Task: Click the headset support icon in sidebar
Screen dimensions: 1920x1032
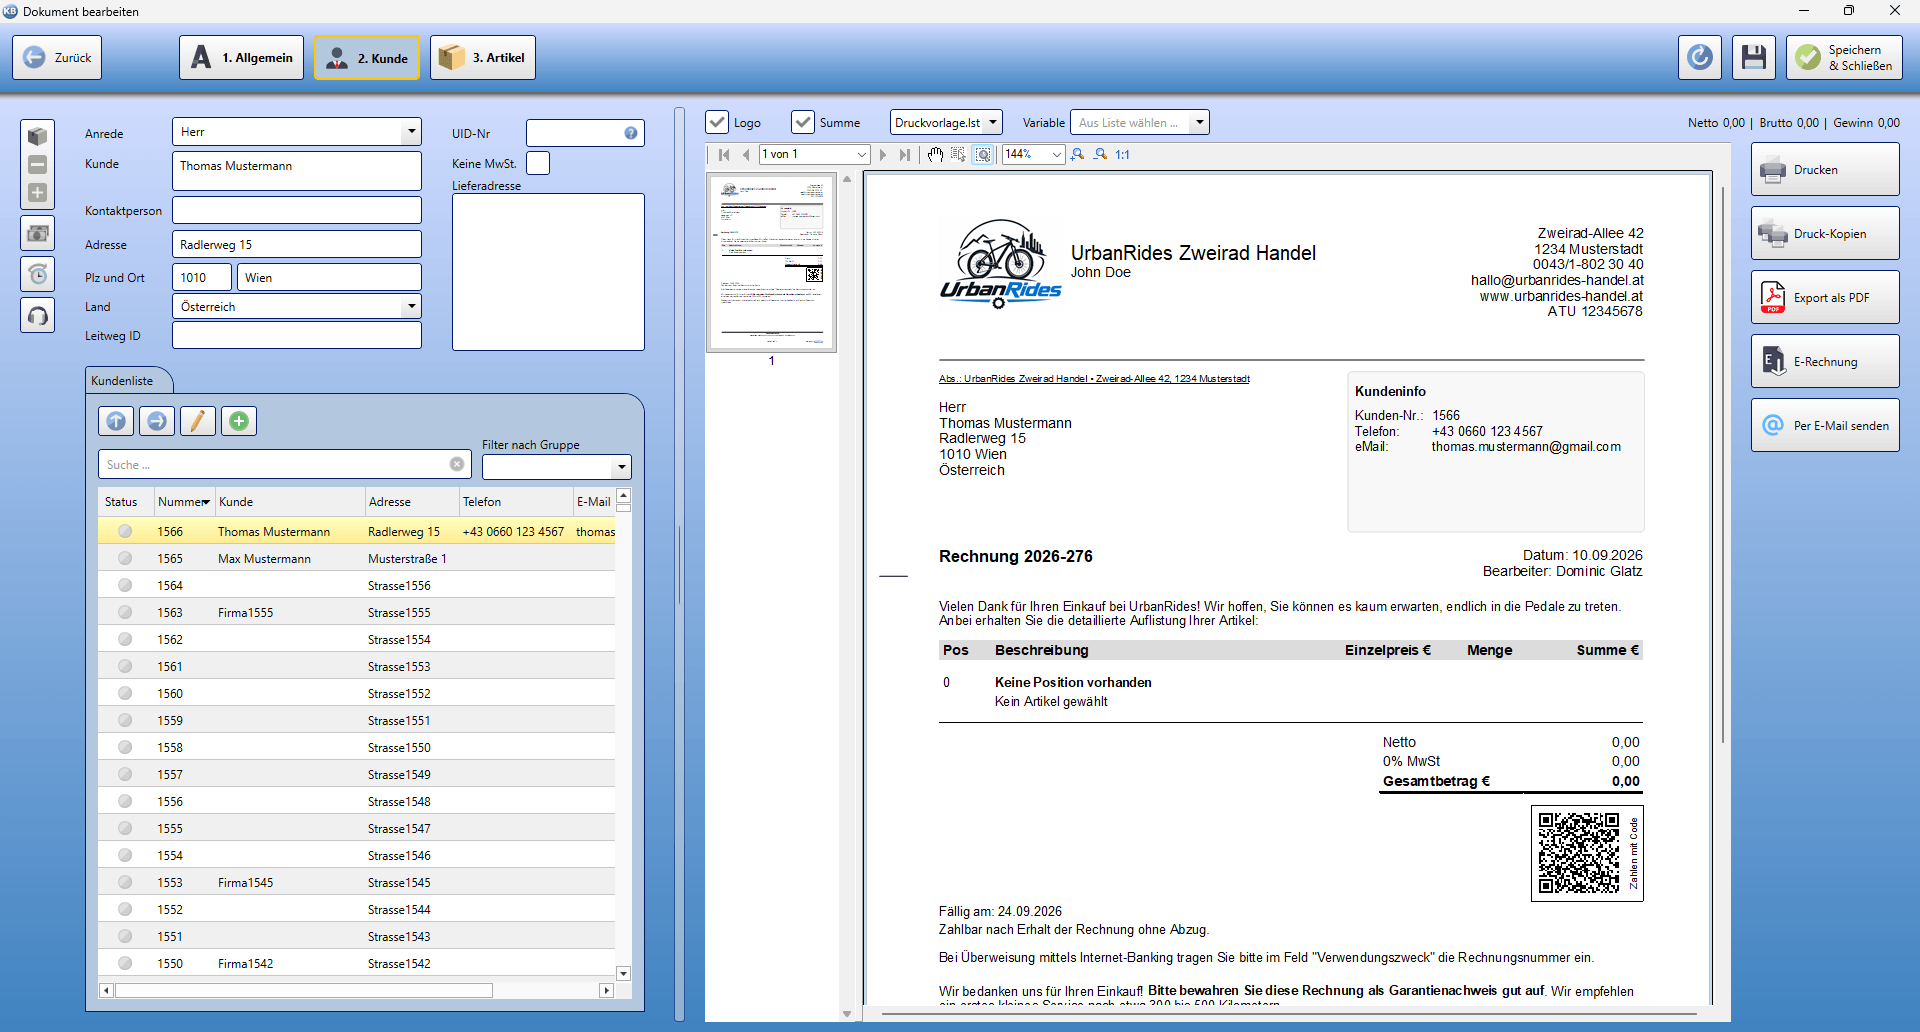Action: pyautogui.click(x=38, y=316)
